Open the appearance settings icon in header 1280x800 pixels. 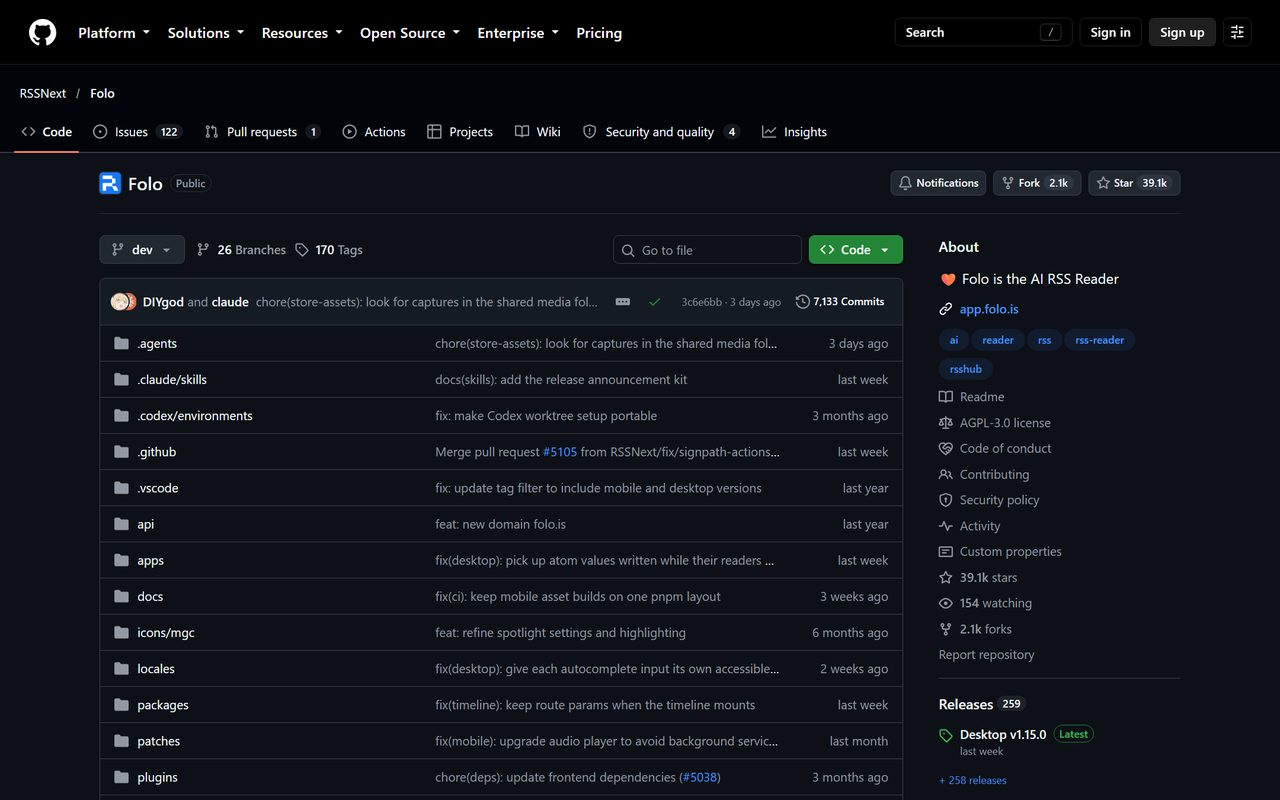pos(1237,32)
